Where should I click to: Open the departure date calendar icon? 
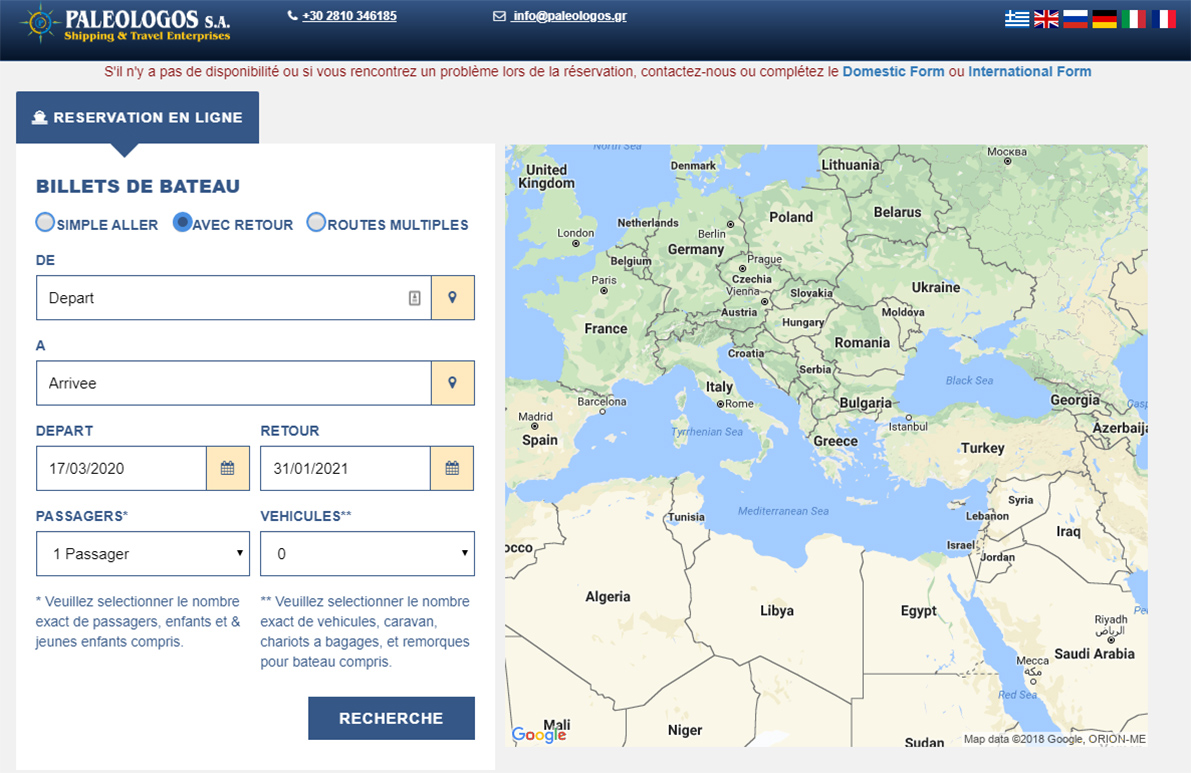(228, 468)
